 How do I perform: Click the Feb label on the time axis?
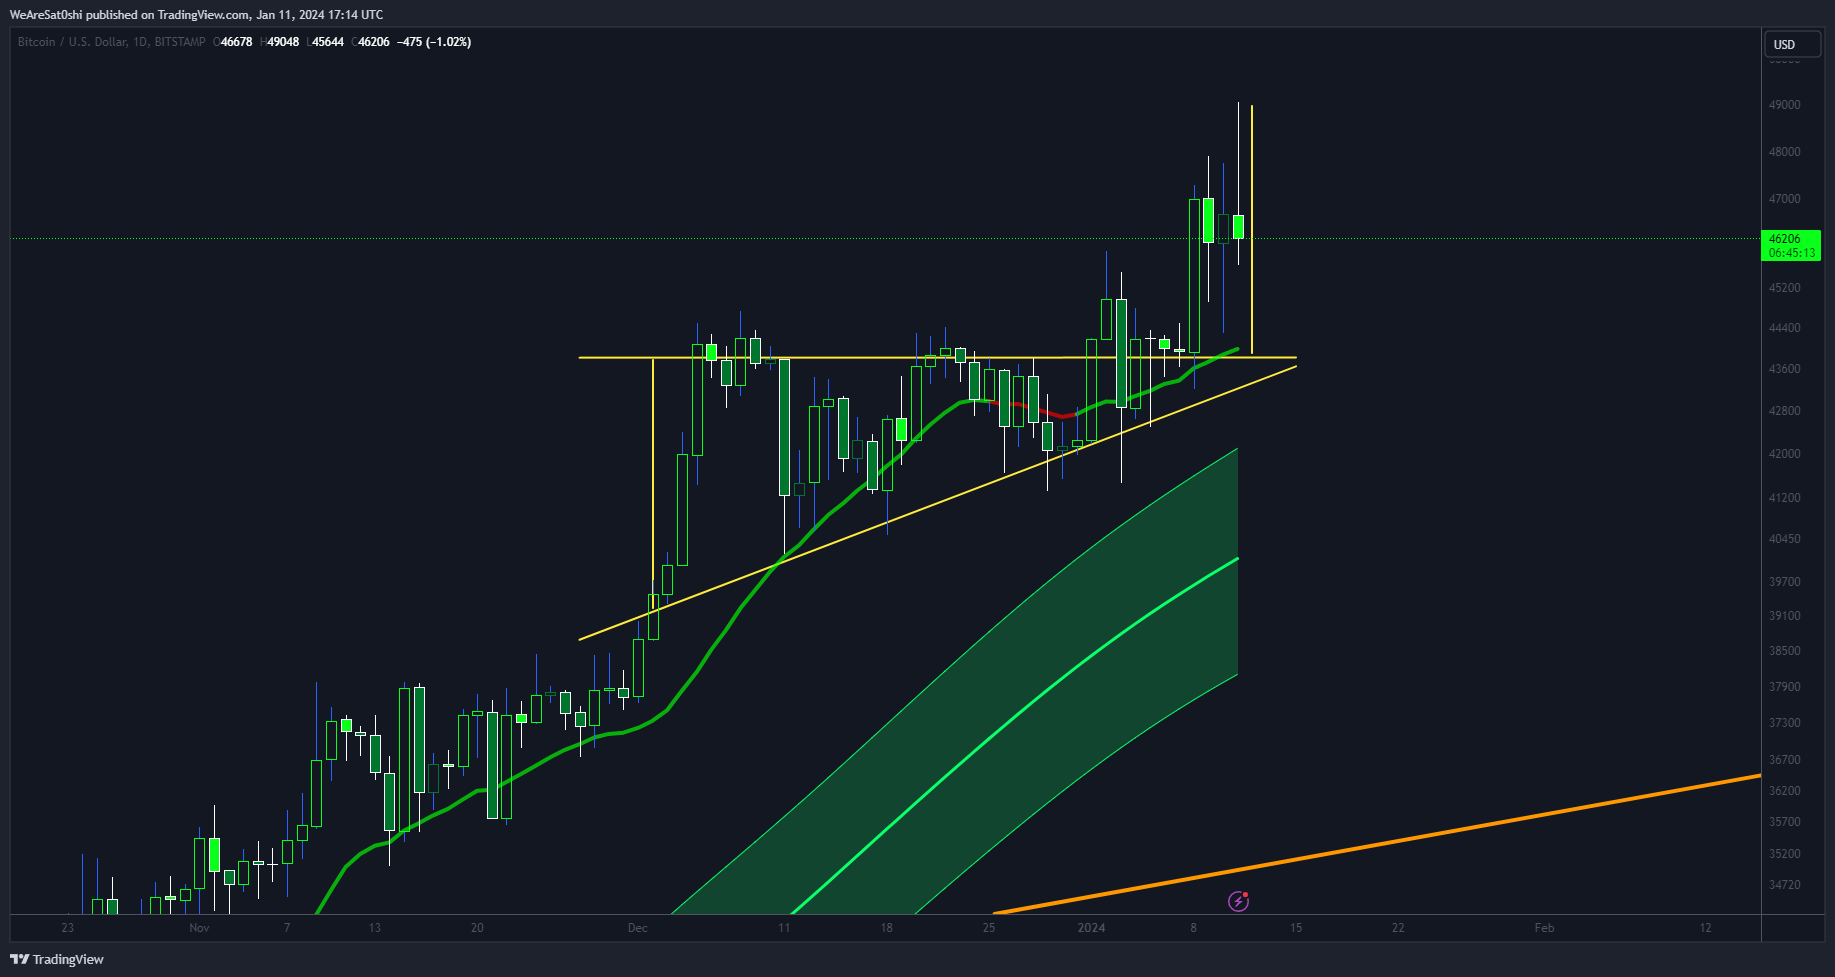1545,928
